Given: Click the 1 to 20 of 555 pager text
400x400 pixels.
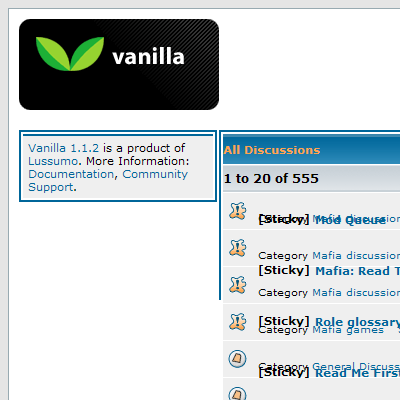Looking at the screenshot, I should click(x=271, y=178).
